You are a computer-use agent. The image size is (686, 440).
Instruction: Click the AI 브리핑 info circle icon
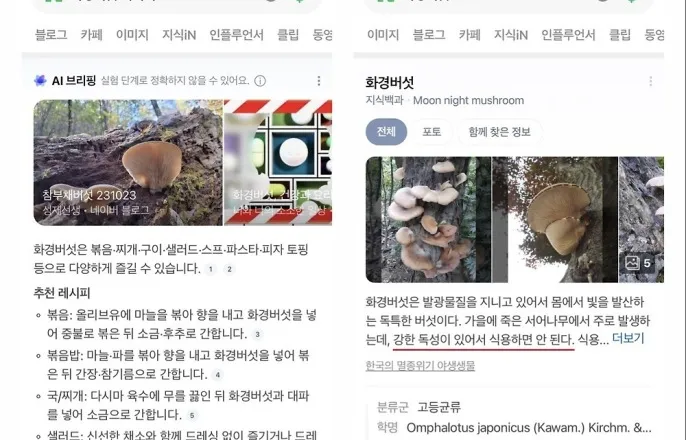[x=260, y=81]
